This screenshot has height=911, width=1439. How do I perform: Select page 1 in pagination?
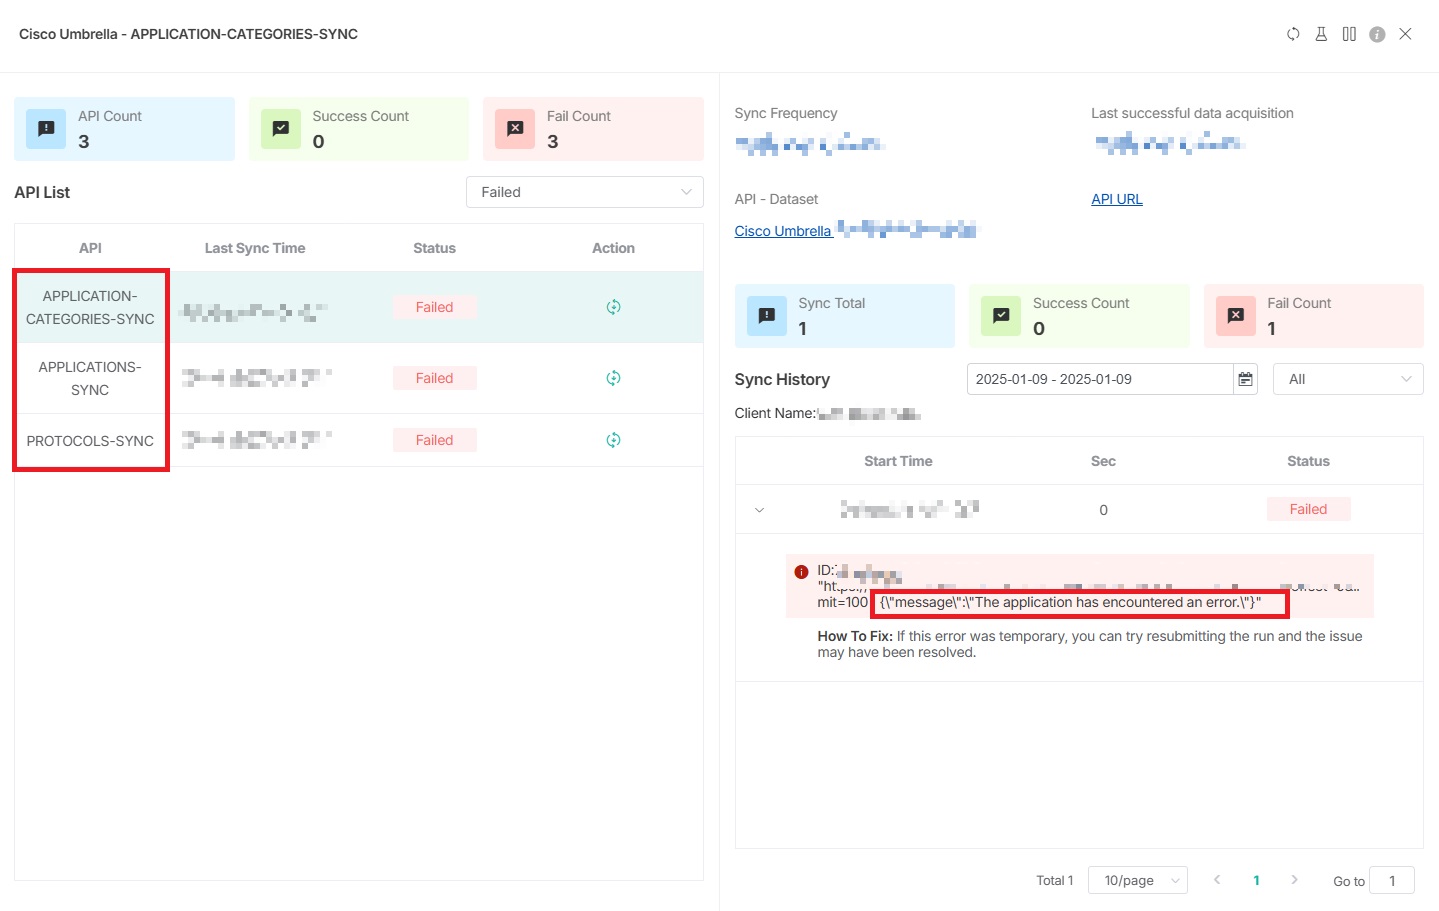pyautogui.click(x=1256, y=880)
